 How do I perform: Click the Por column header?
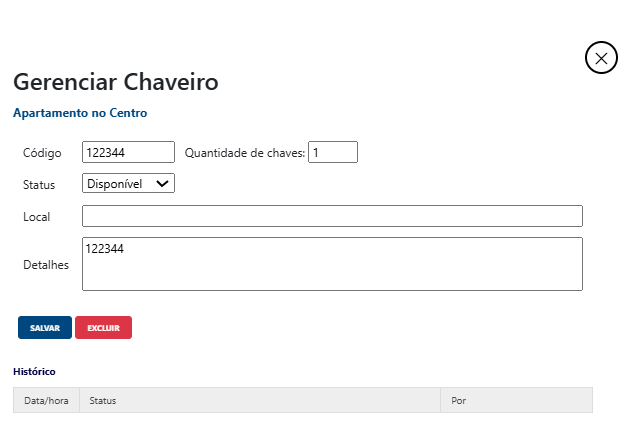pyautogui.click(x=459, y=400)
